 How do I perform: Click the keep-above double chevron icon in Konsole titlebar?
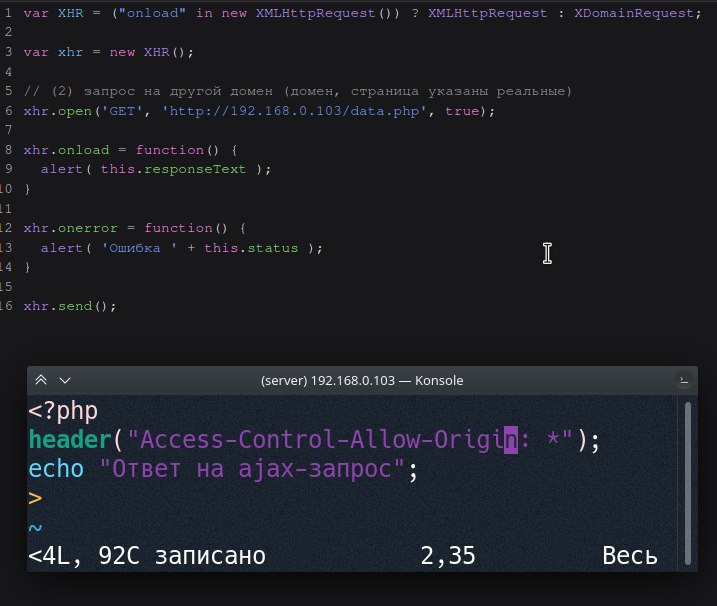point(41,380)
